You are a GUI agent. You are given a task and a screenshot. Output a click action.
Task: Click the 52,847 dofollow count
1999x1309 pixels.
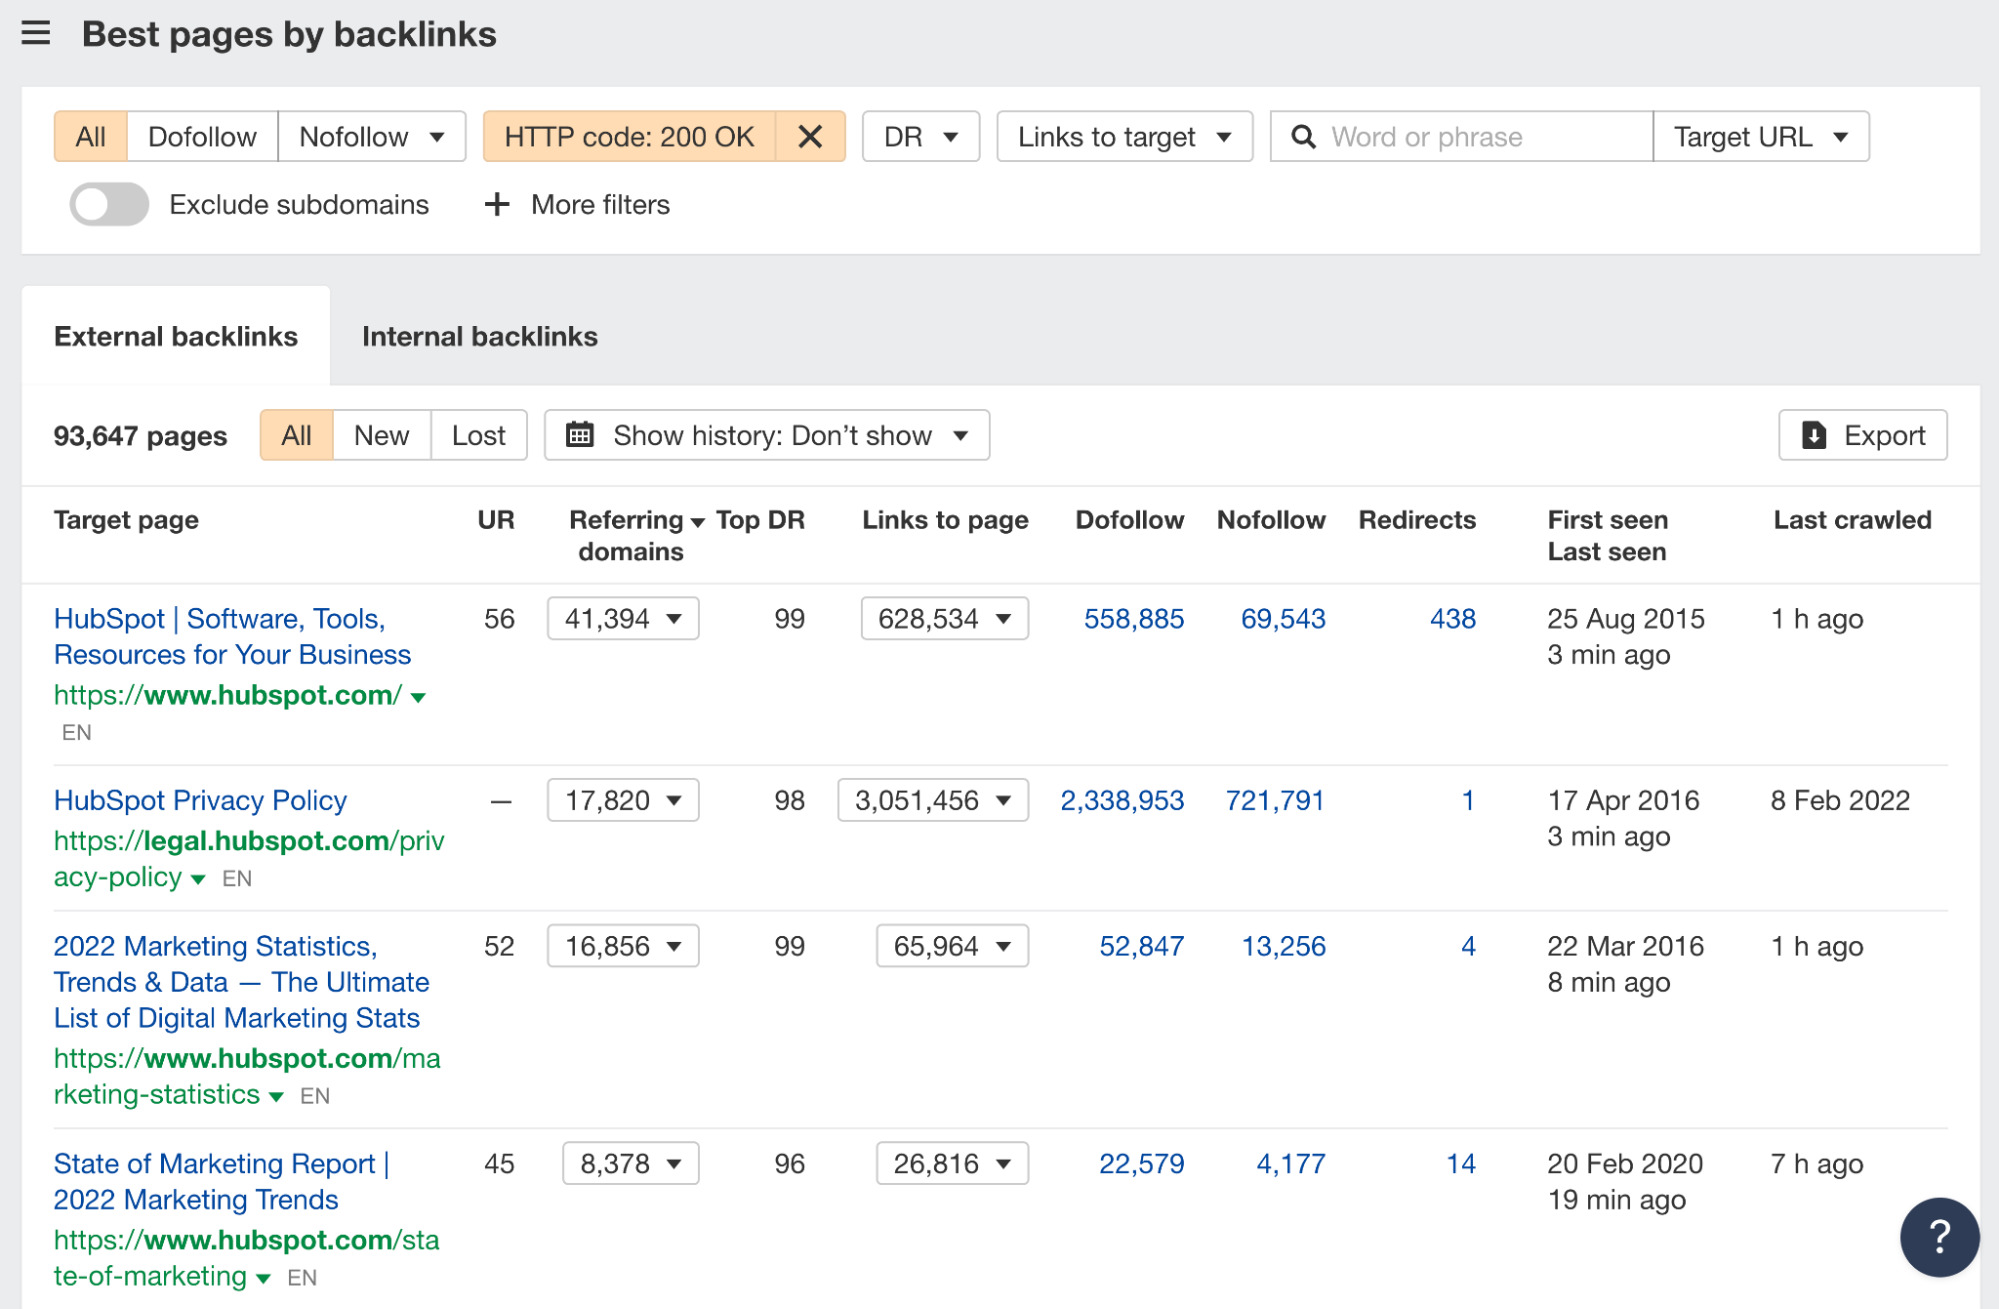(1141, 946)
